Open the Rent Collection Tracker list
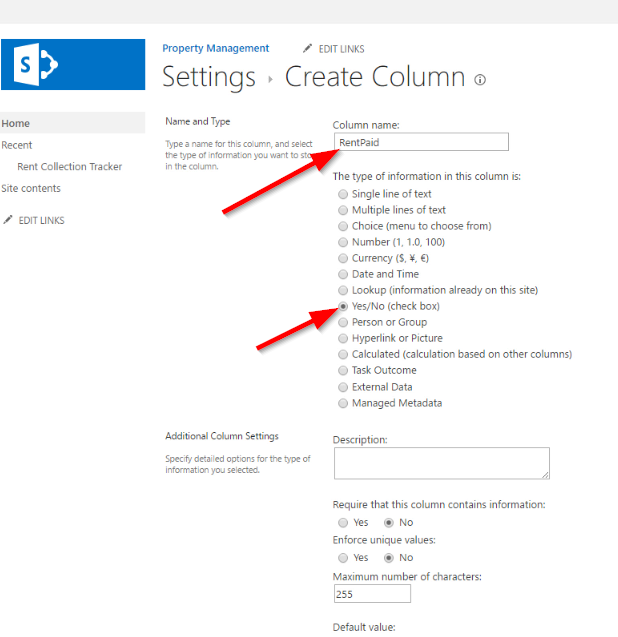Viewport: 618px width, 637px height. pyautogui.click(x=69, y=167)
